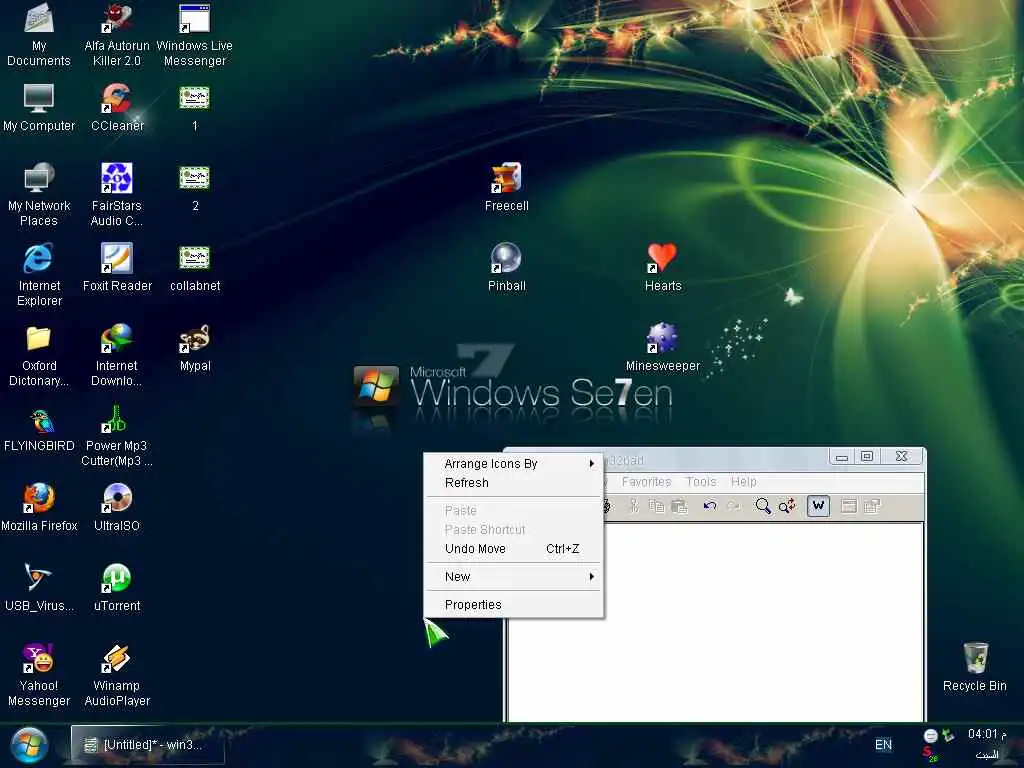Select the Power Mp3 Cutter shortcut
The height and width of the screenshot is (768, 1024).
tap(117, 436)
